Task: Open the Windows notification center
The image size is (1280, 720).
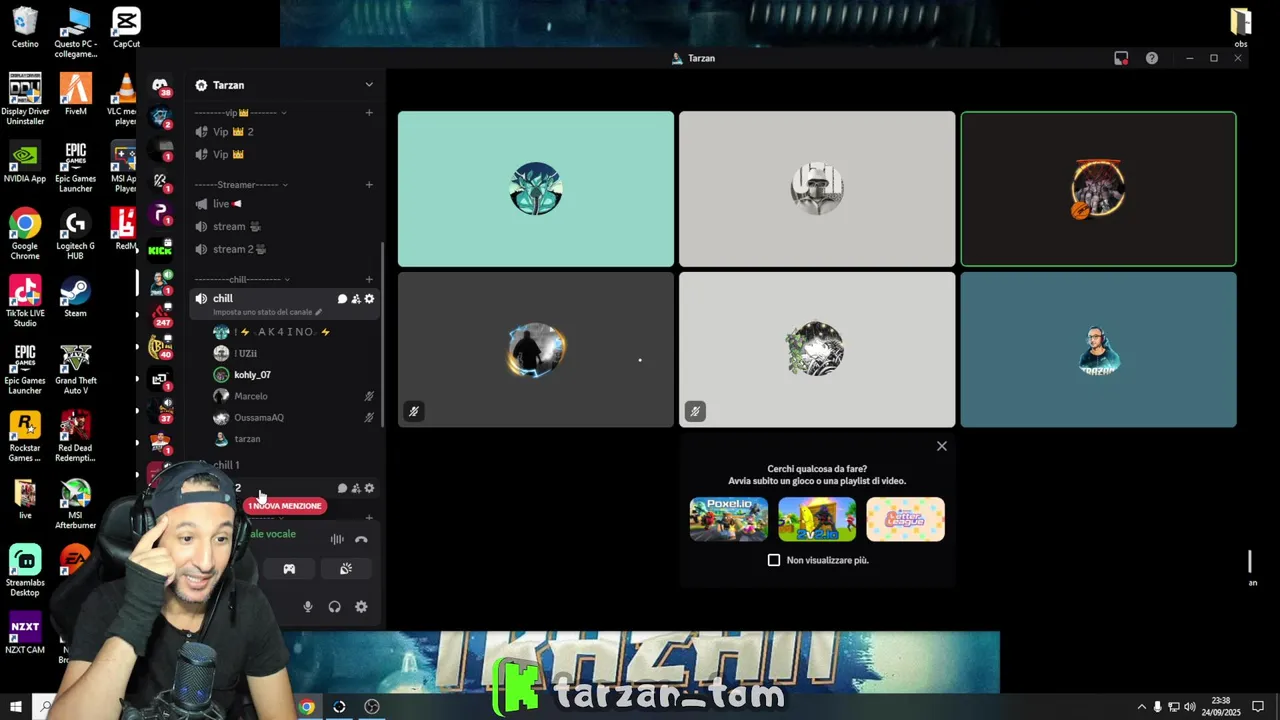Action: click(1258, 707)
